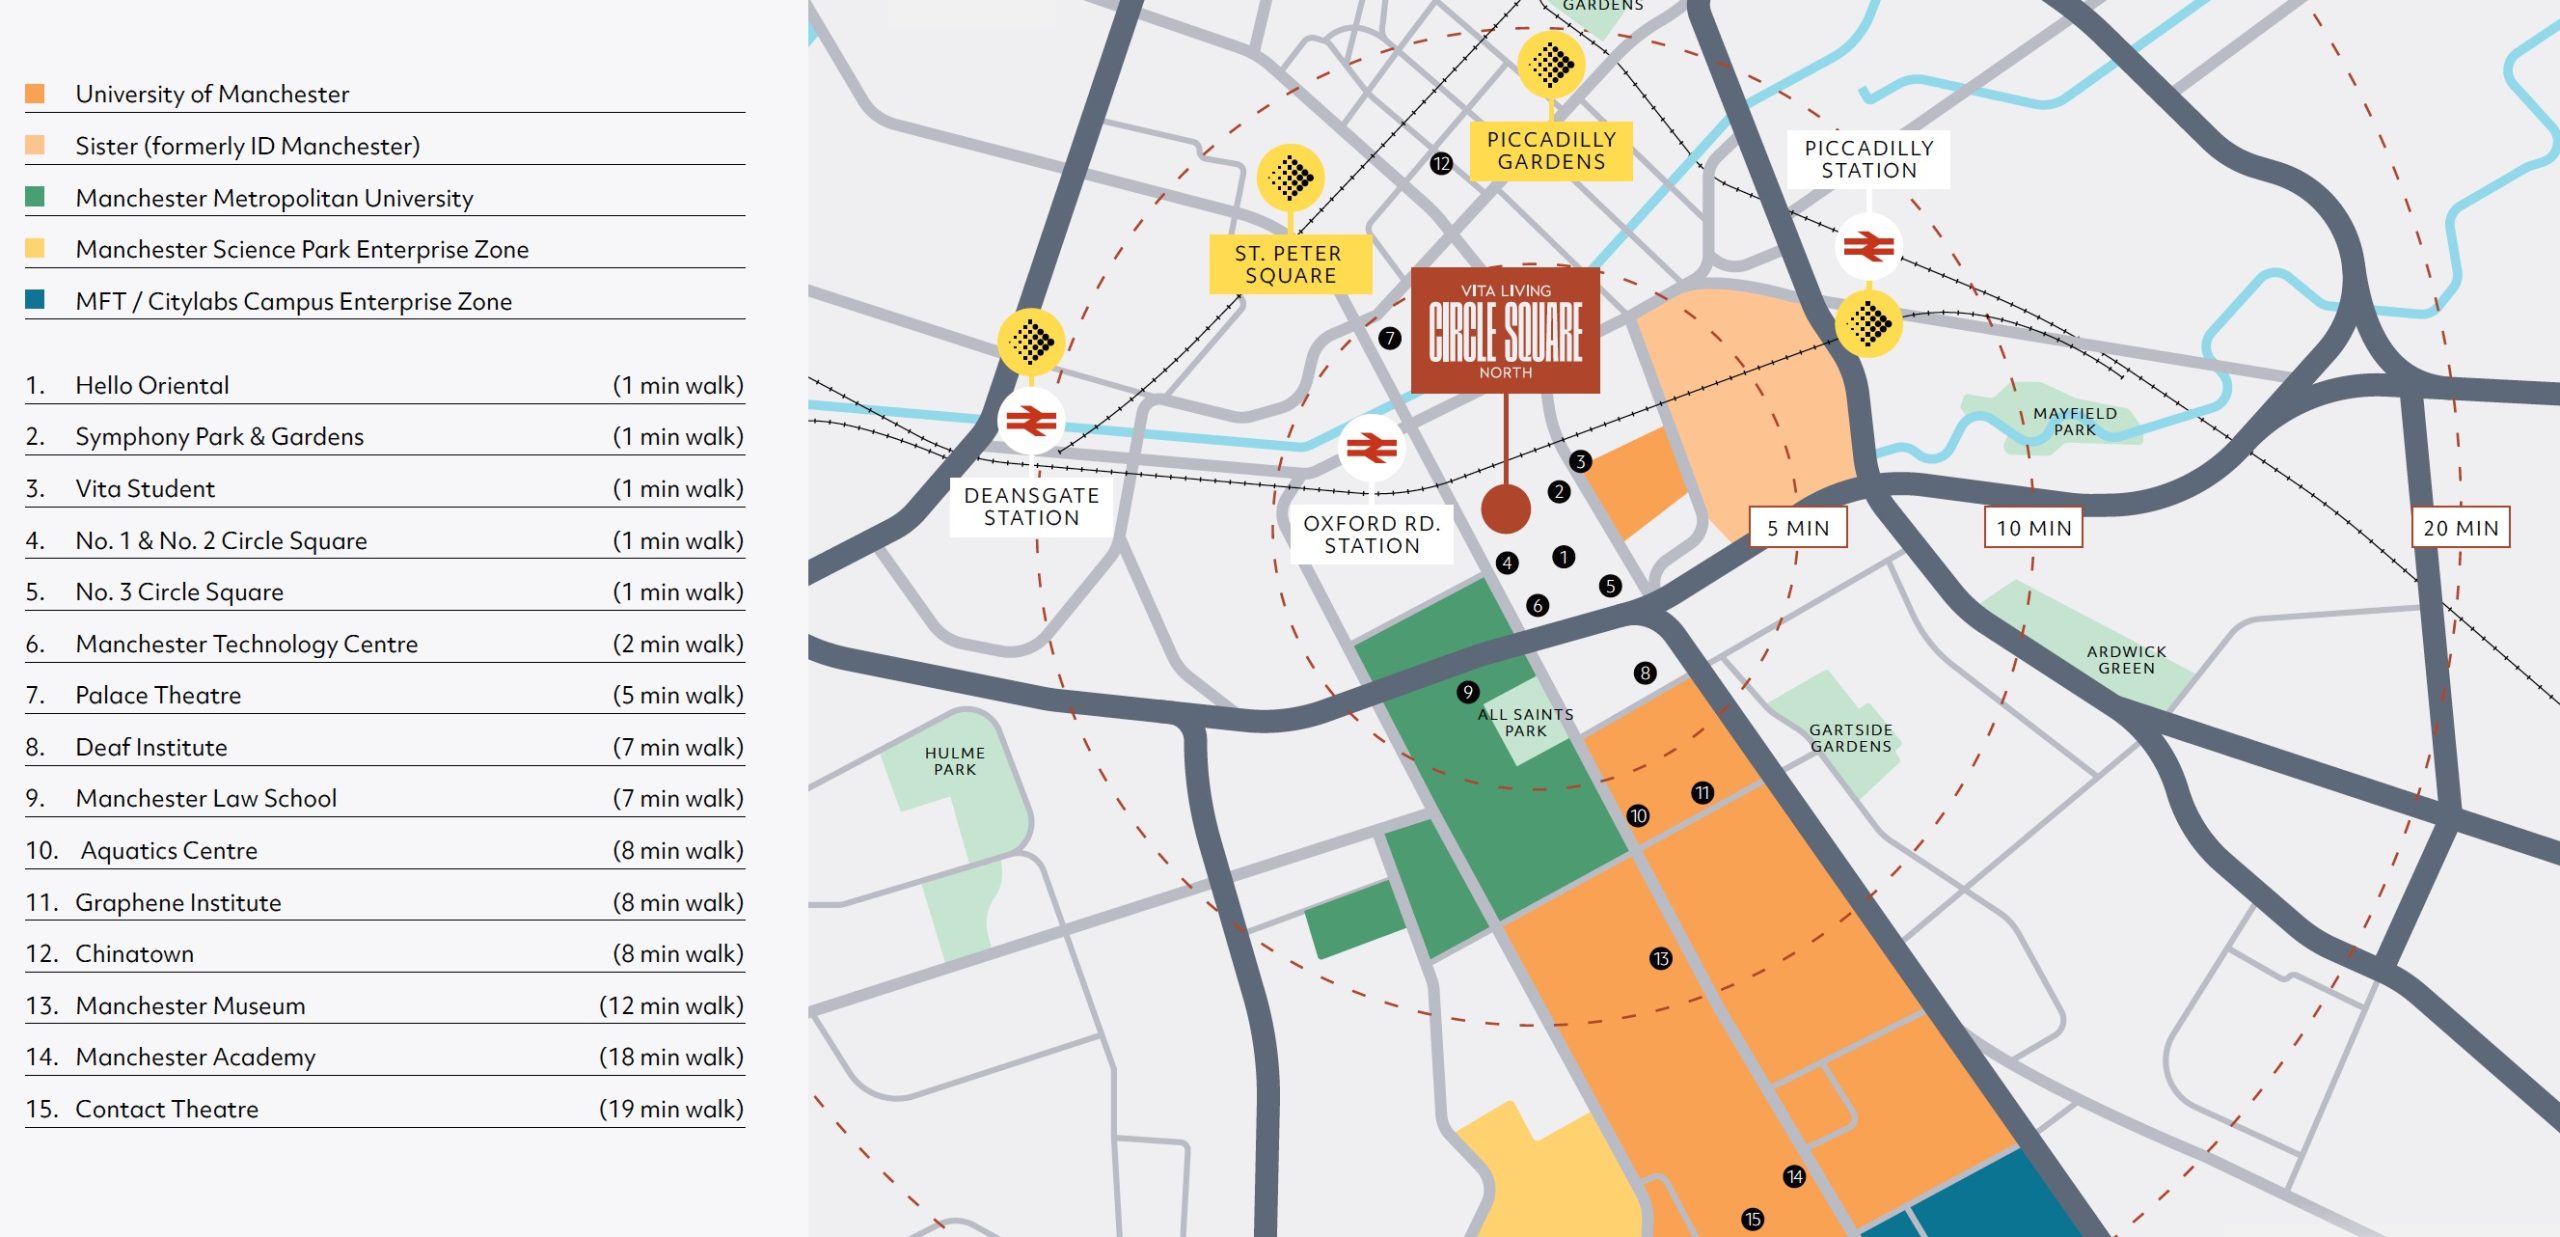This screenshot has height=1237, width=2560.
Task: Click map marker number 8
Action: (1644, 673)
